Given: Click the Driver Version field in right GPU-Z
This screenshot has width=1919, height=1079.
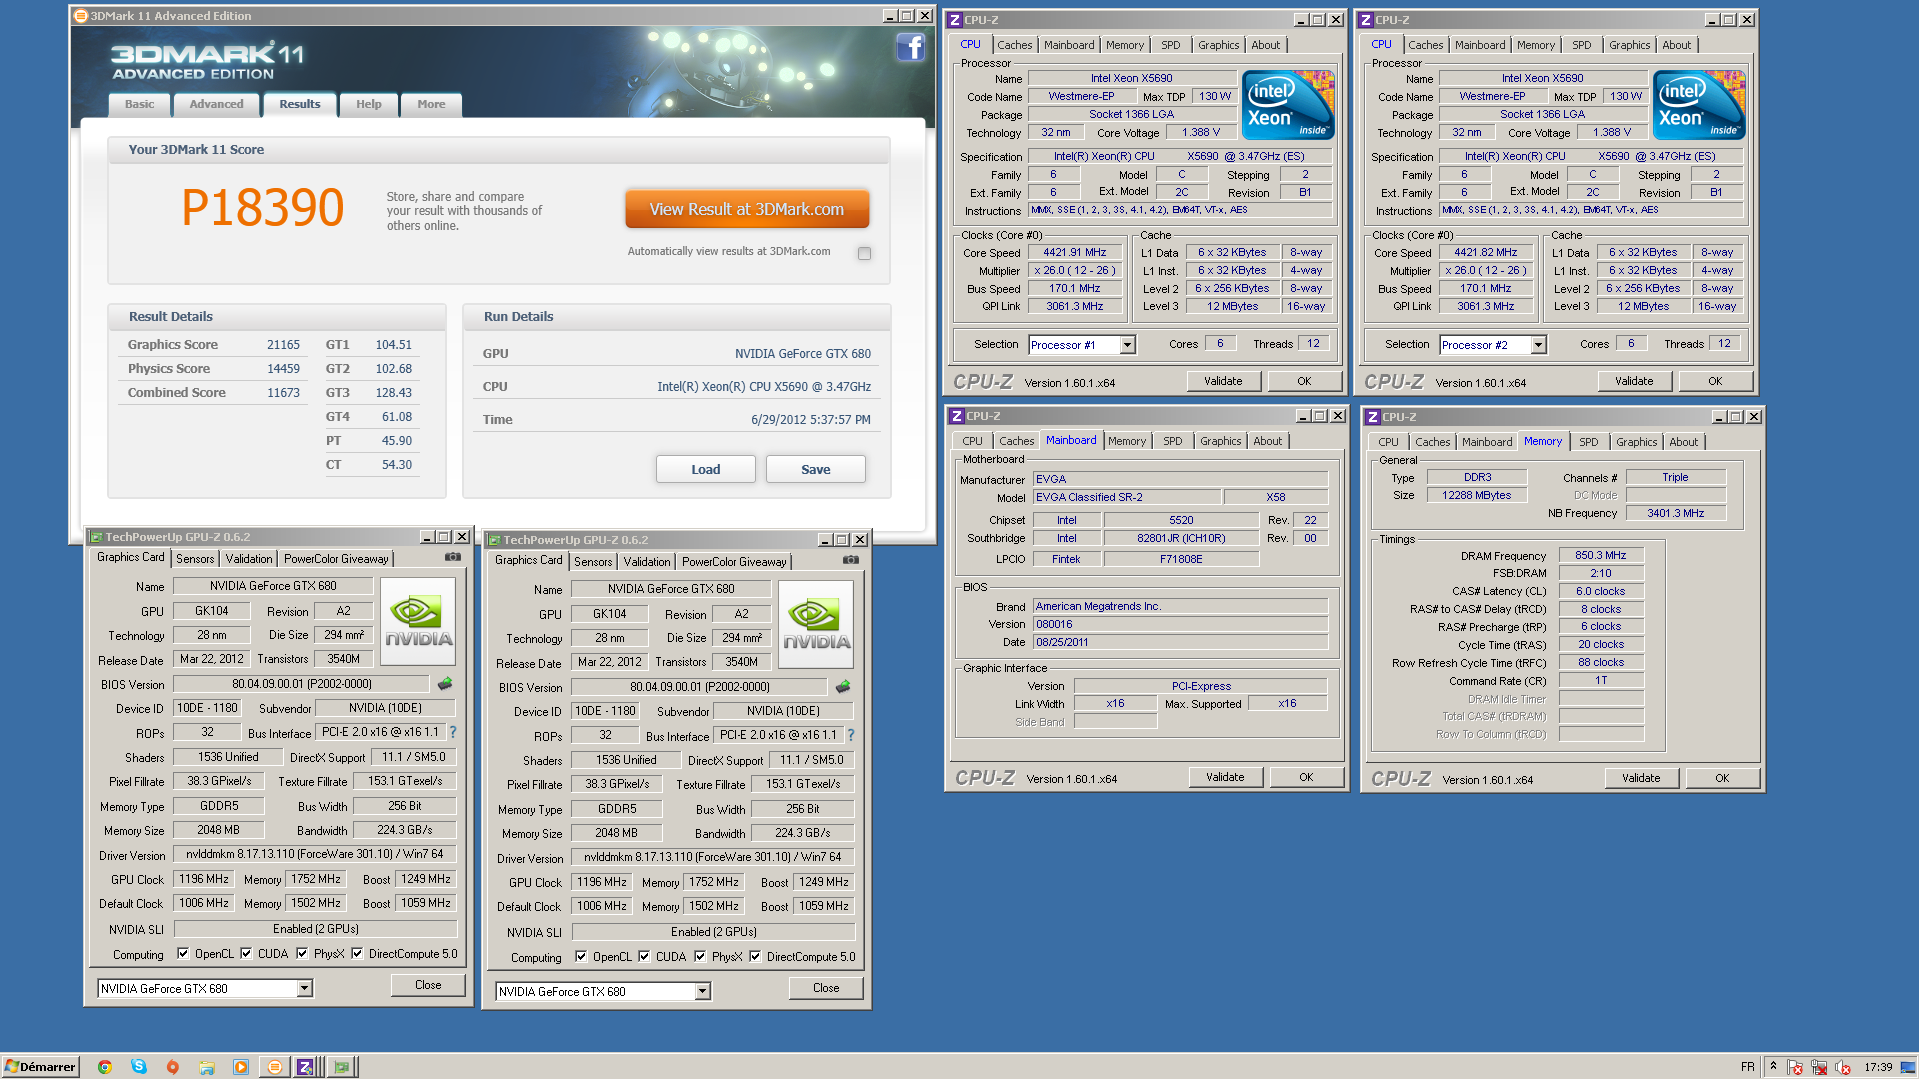Looking at the screenshot, I should (713, 857).
